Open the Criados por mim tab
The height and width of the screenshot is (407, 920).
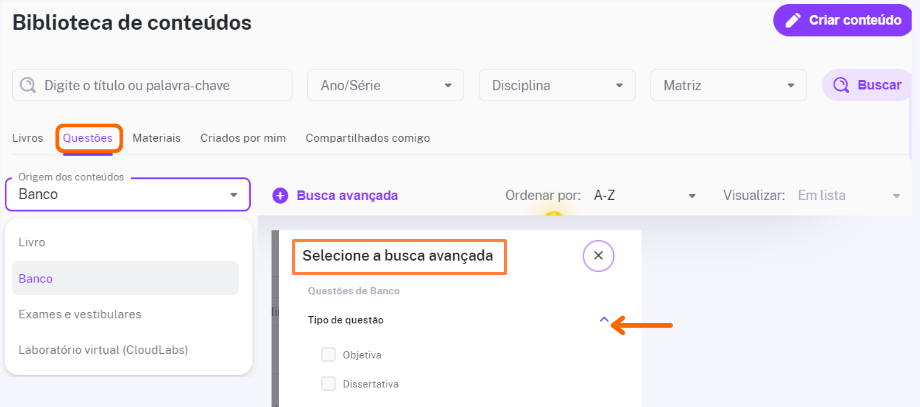pos(243,138)
